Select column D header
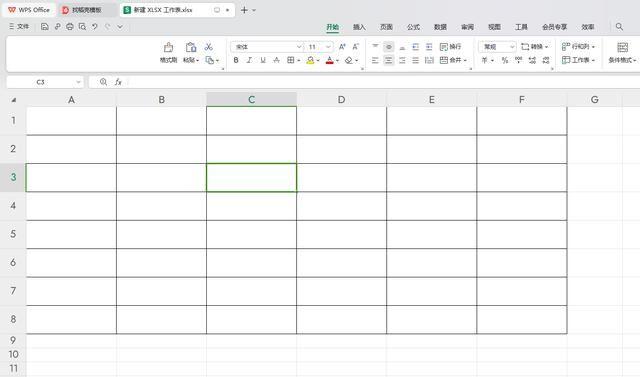The height and width of the screenshot is (377, 640). [x=342, y=100]
